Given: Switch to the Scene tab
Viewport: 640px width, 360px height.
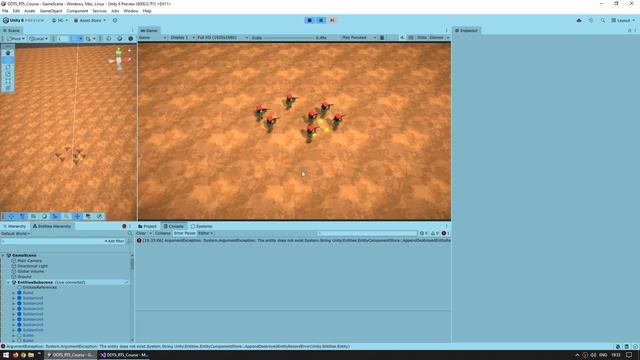Looking at the screenshot, I should click(x=11, y=31).
